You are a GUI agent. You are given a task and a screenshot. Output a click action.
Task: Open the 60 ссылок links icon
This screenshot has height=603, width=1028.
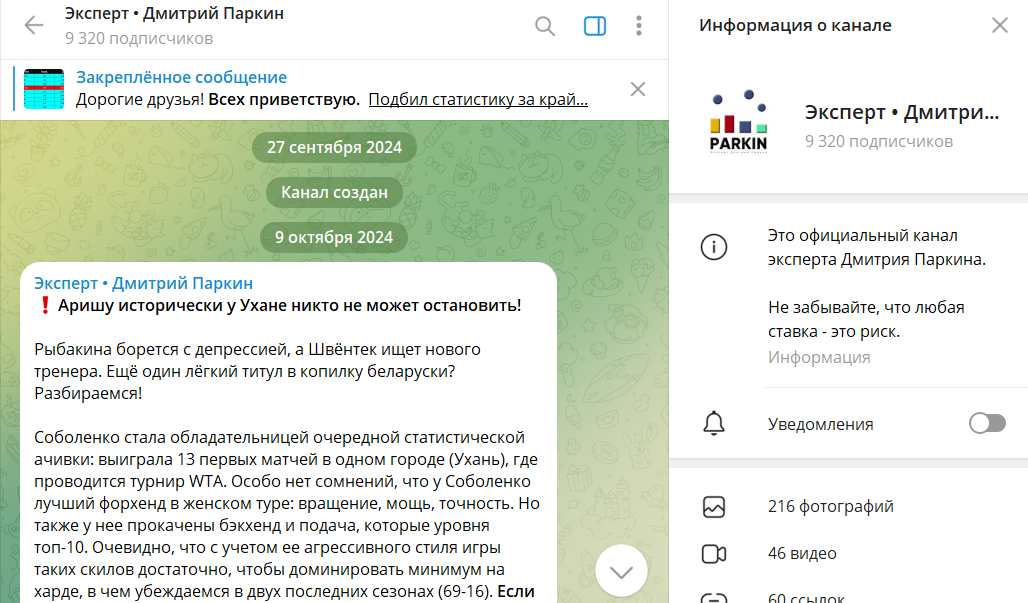[714, 598]
